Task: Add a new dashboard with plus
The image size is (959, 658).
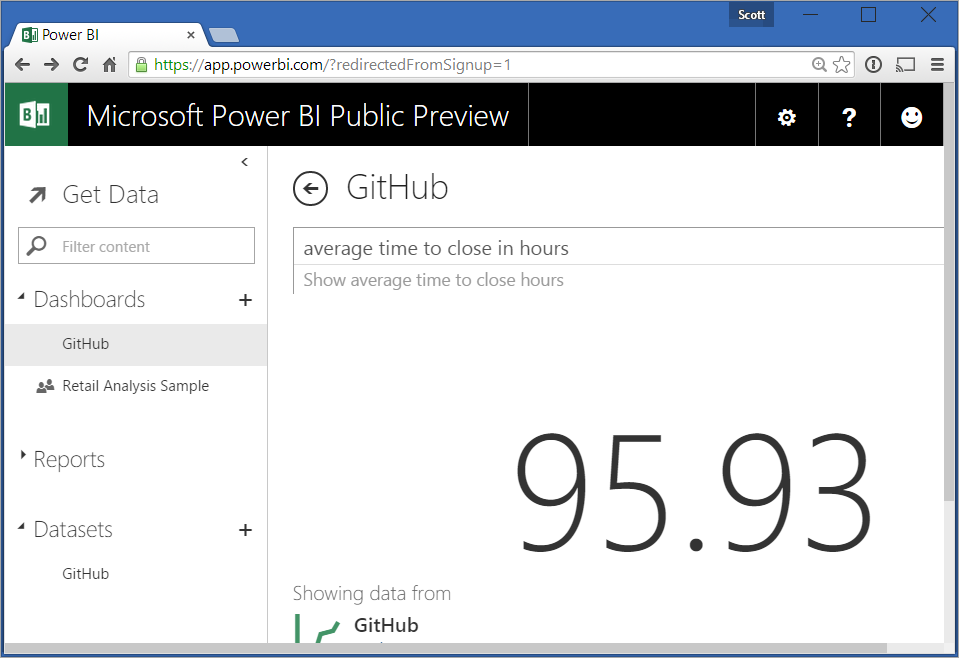Action: click(245, 300)
